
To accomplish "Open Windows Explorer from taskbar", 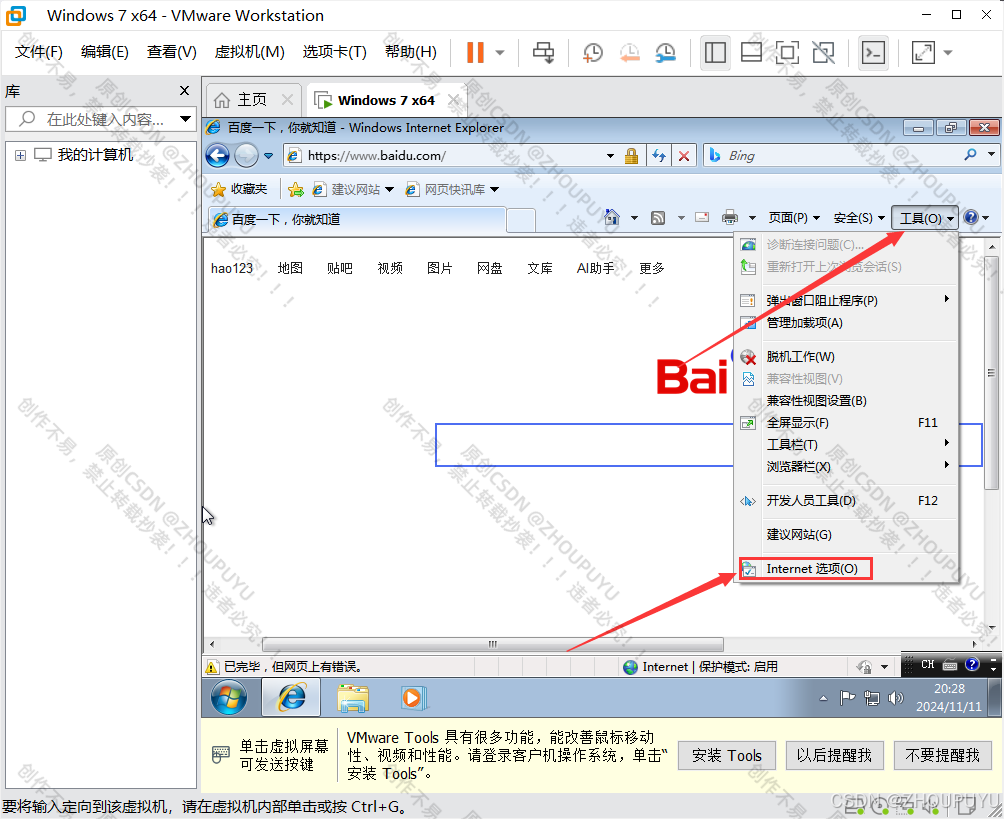I will coord(353,698).
